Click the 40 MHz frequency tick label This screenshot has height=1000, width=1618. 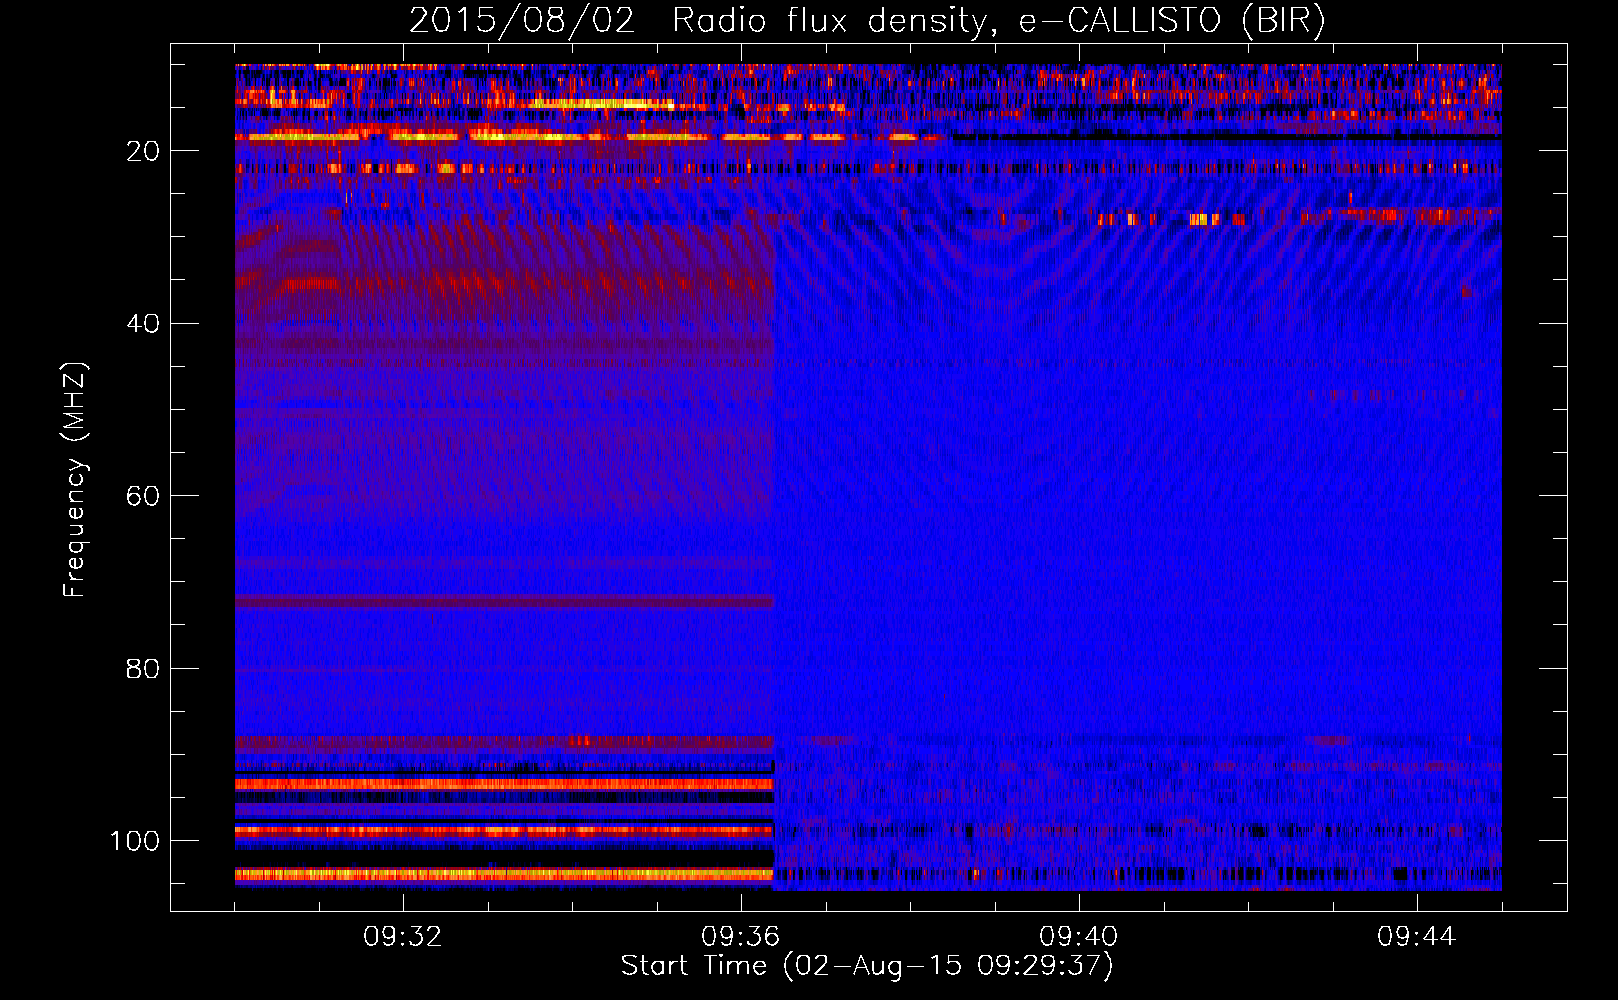coord(143,324)
